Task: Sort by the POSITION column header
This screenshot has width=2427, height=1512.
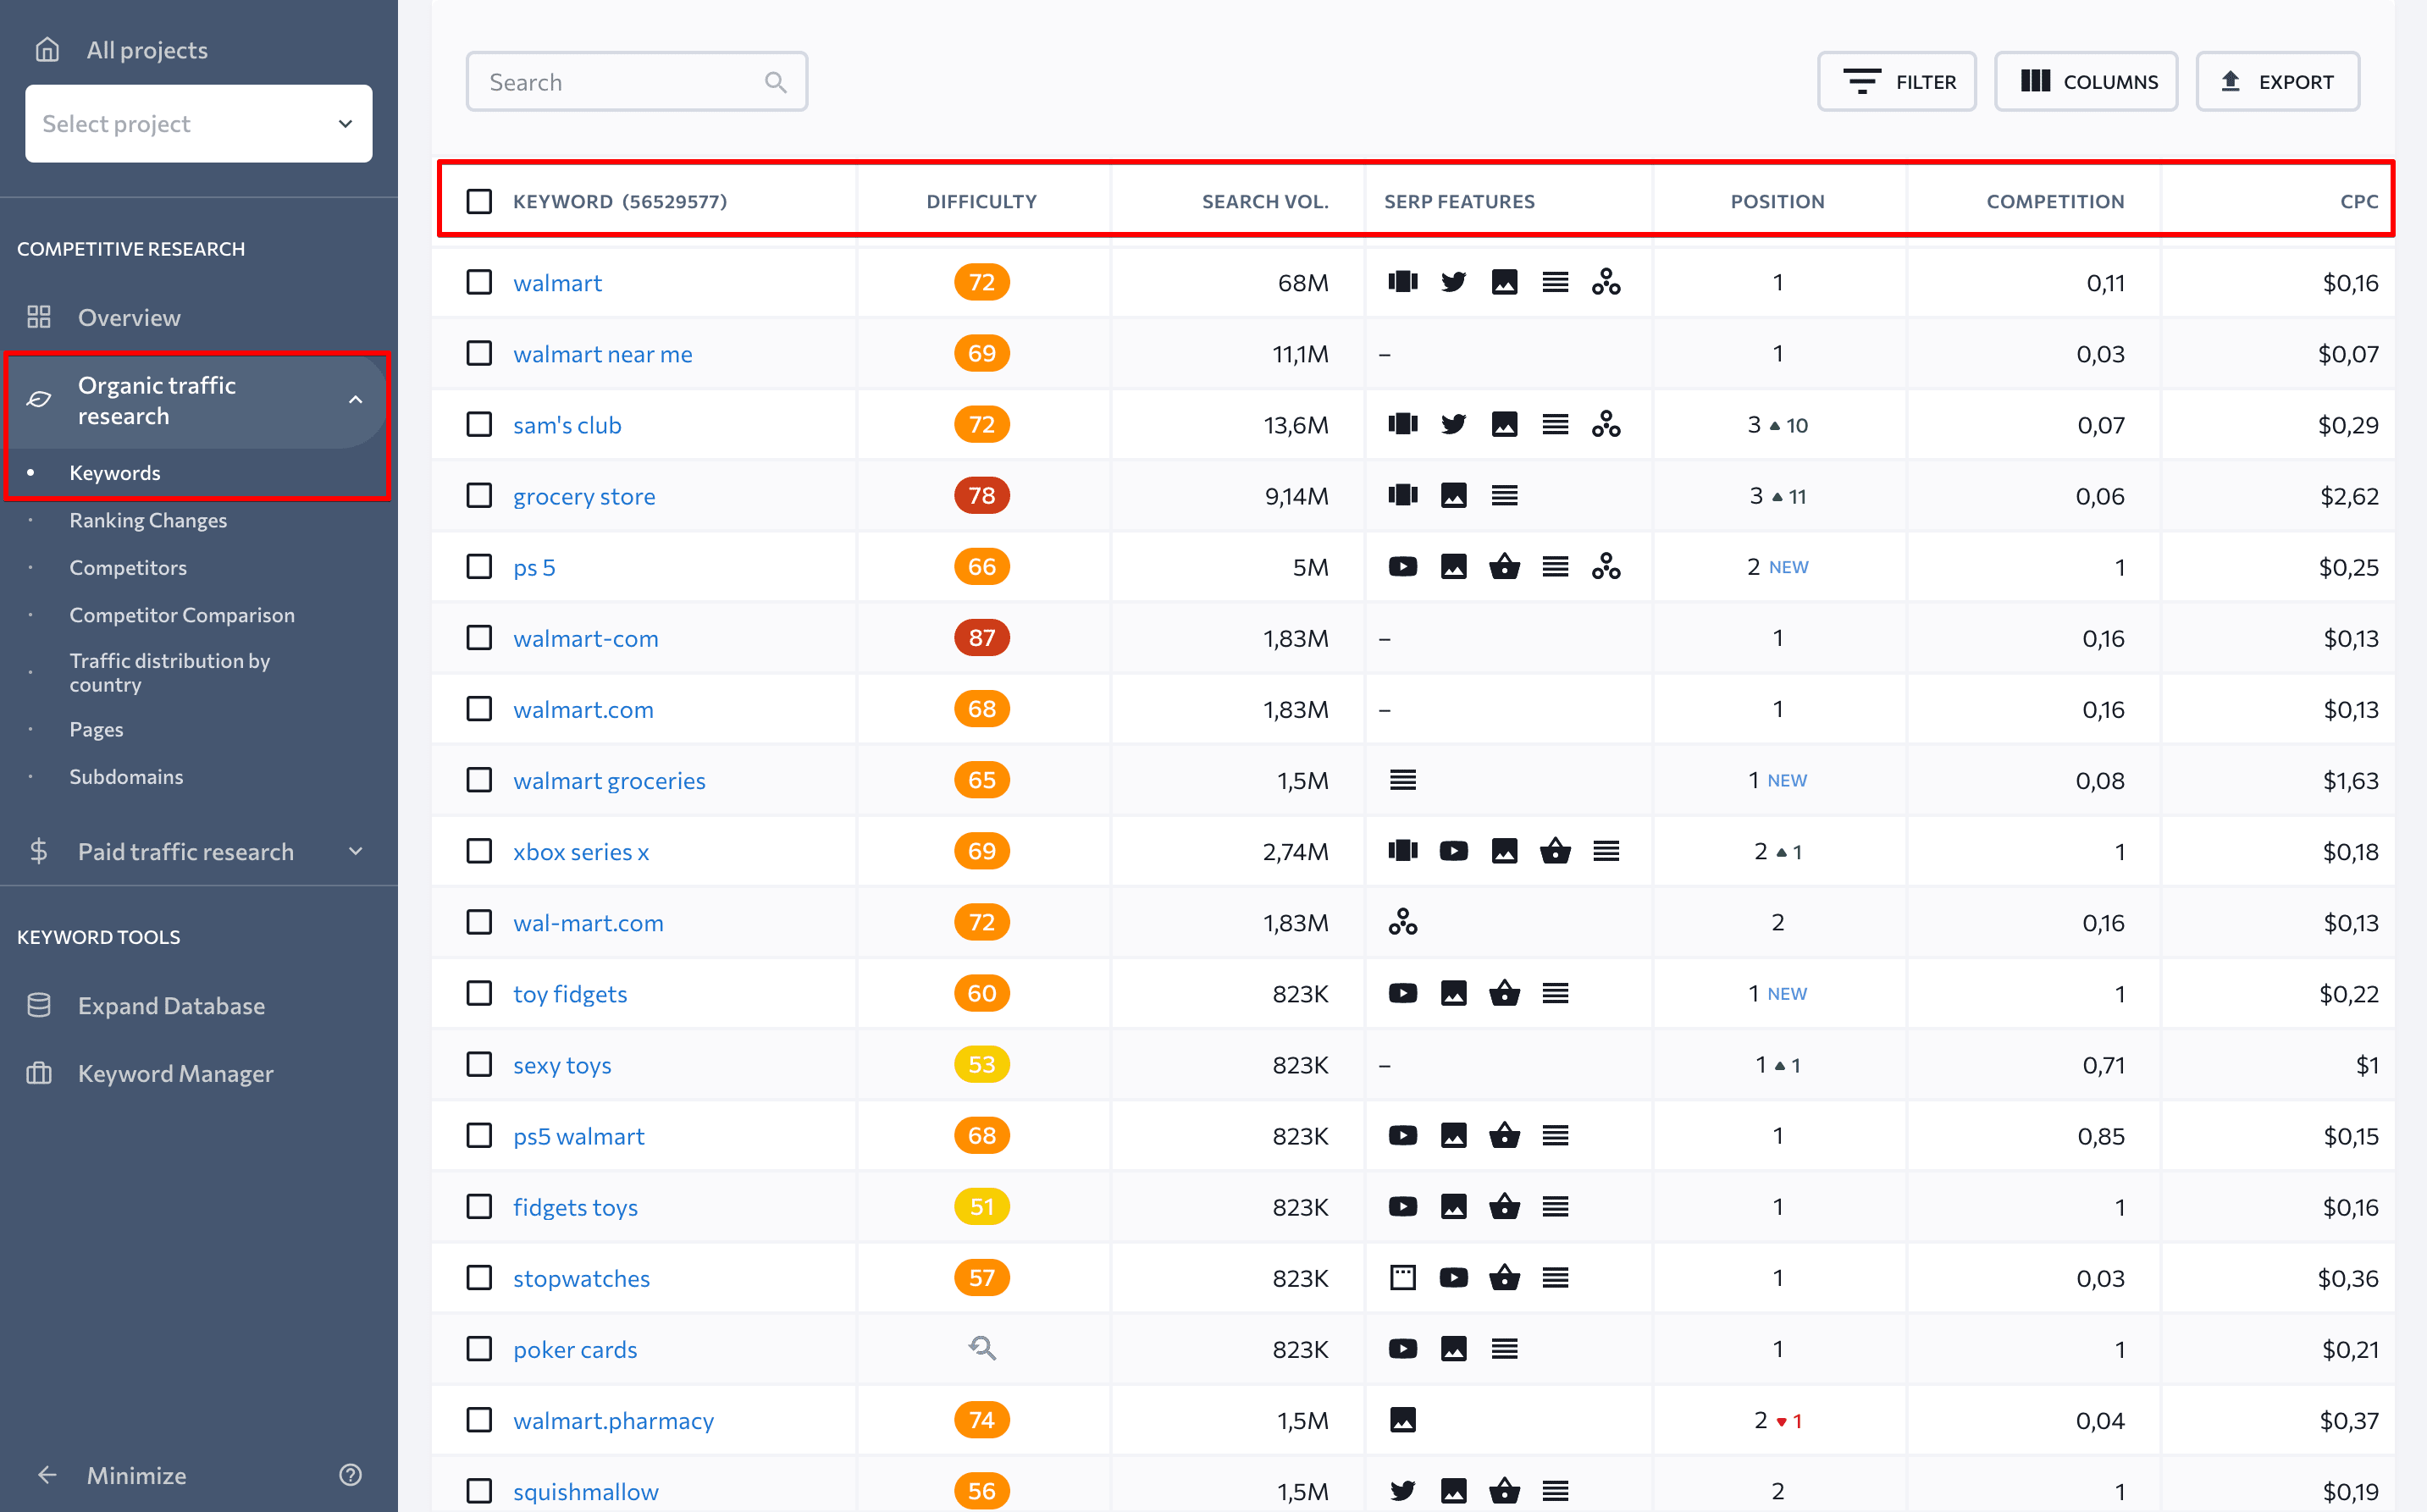Action: pyautogui.click(x=1777, y=201)
